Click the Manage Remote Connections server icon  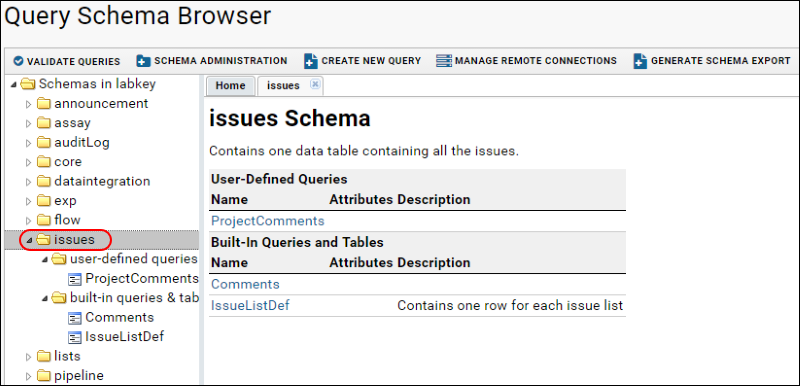coord(444,61)
